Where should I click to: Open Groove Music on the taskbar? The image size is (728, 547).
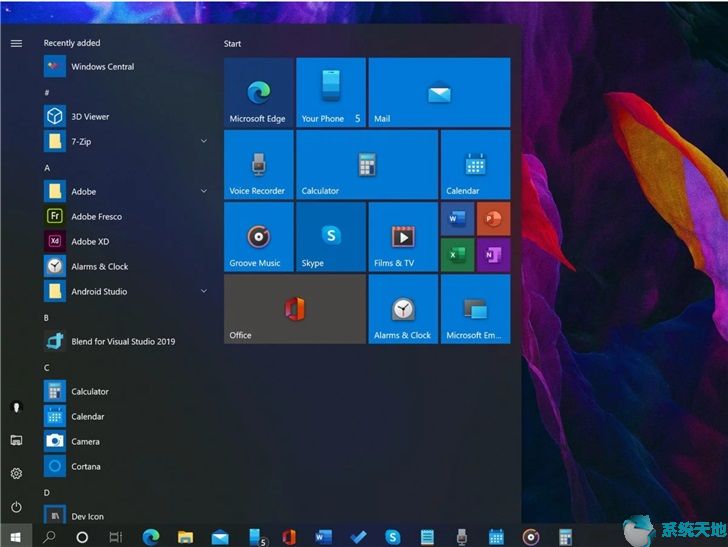531,537
